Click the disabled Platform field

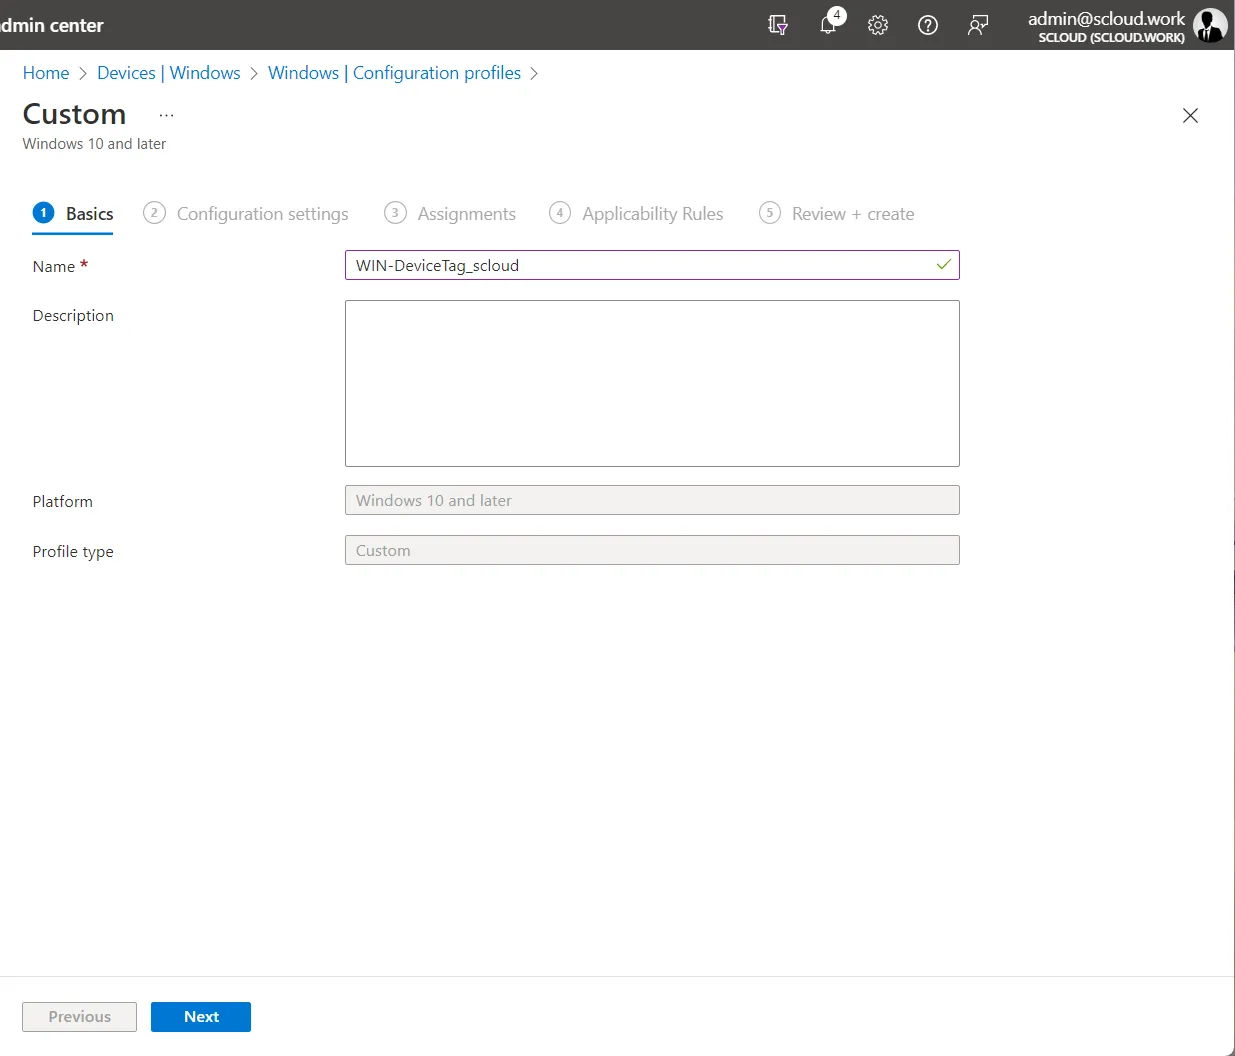click(652, 500)
